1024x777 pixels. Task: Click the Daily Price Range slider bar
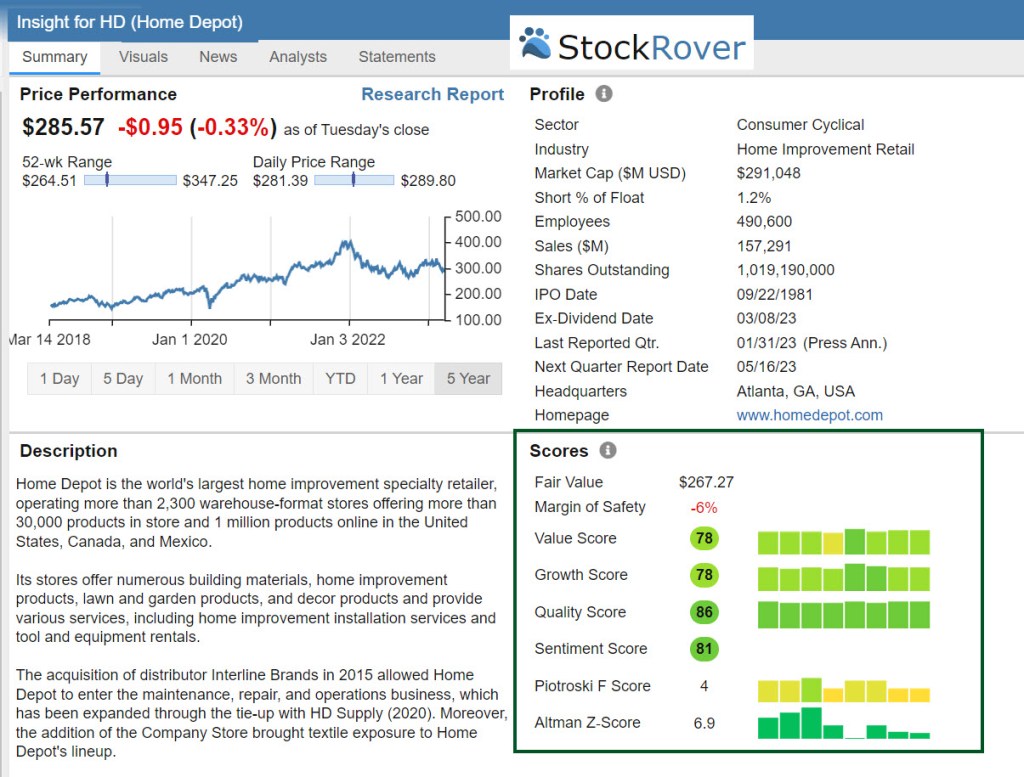(x=354, y=180)
